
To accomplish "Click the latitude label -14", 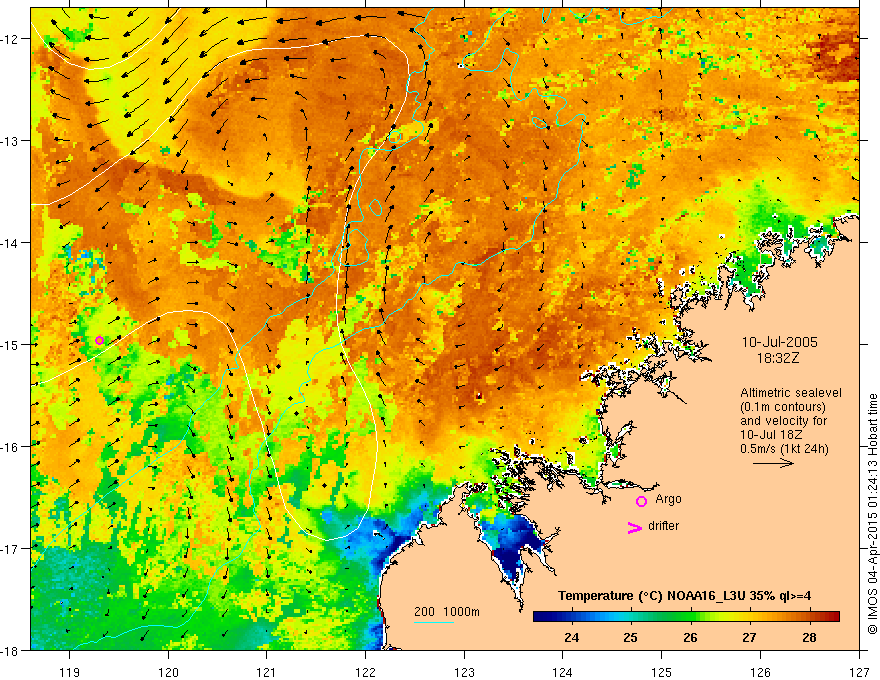I will tap(10, 243).
